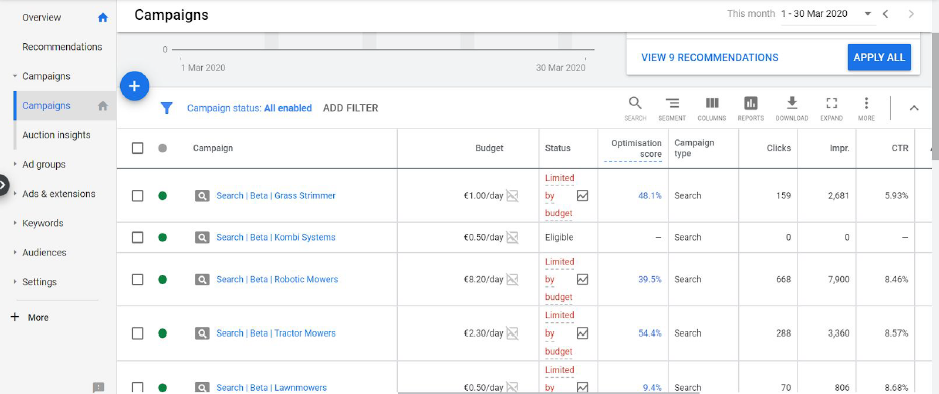939x394 pixels.
Task: Click the €8.20/day budget value
Action: 483,280
